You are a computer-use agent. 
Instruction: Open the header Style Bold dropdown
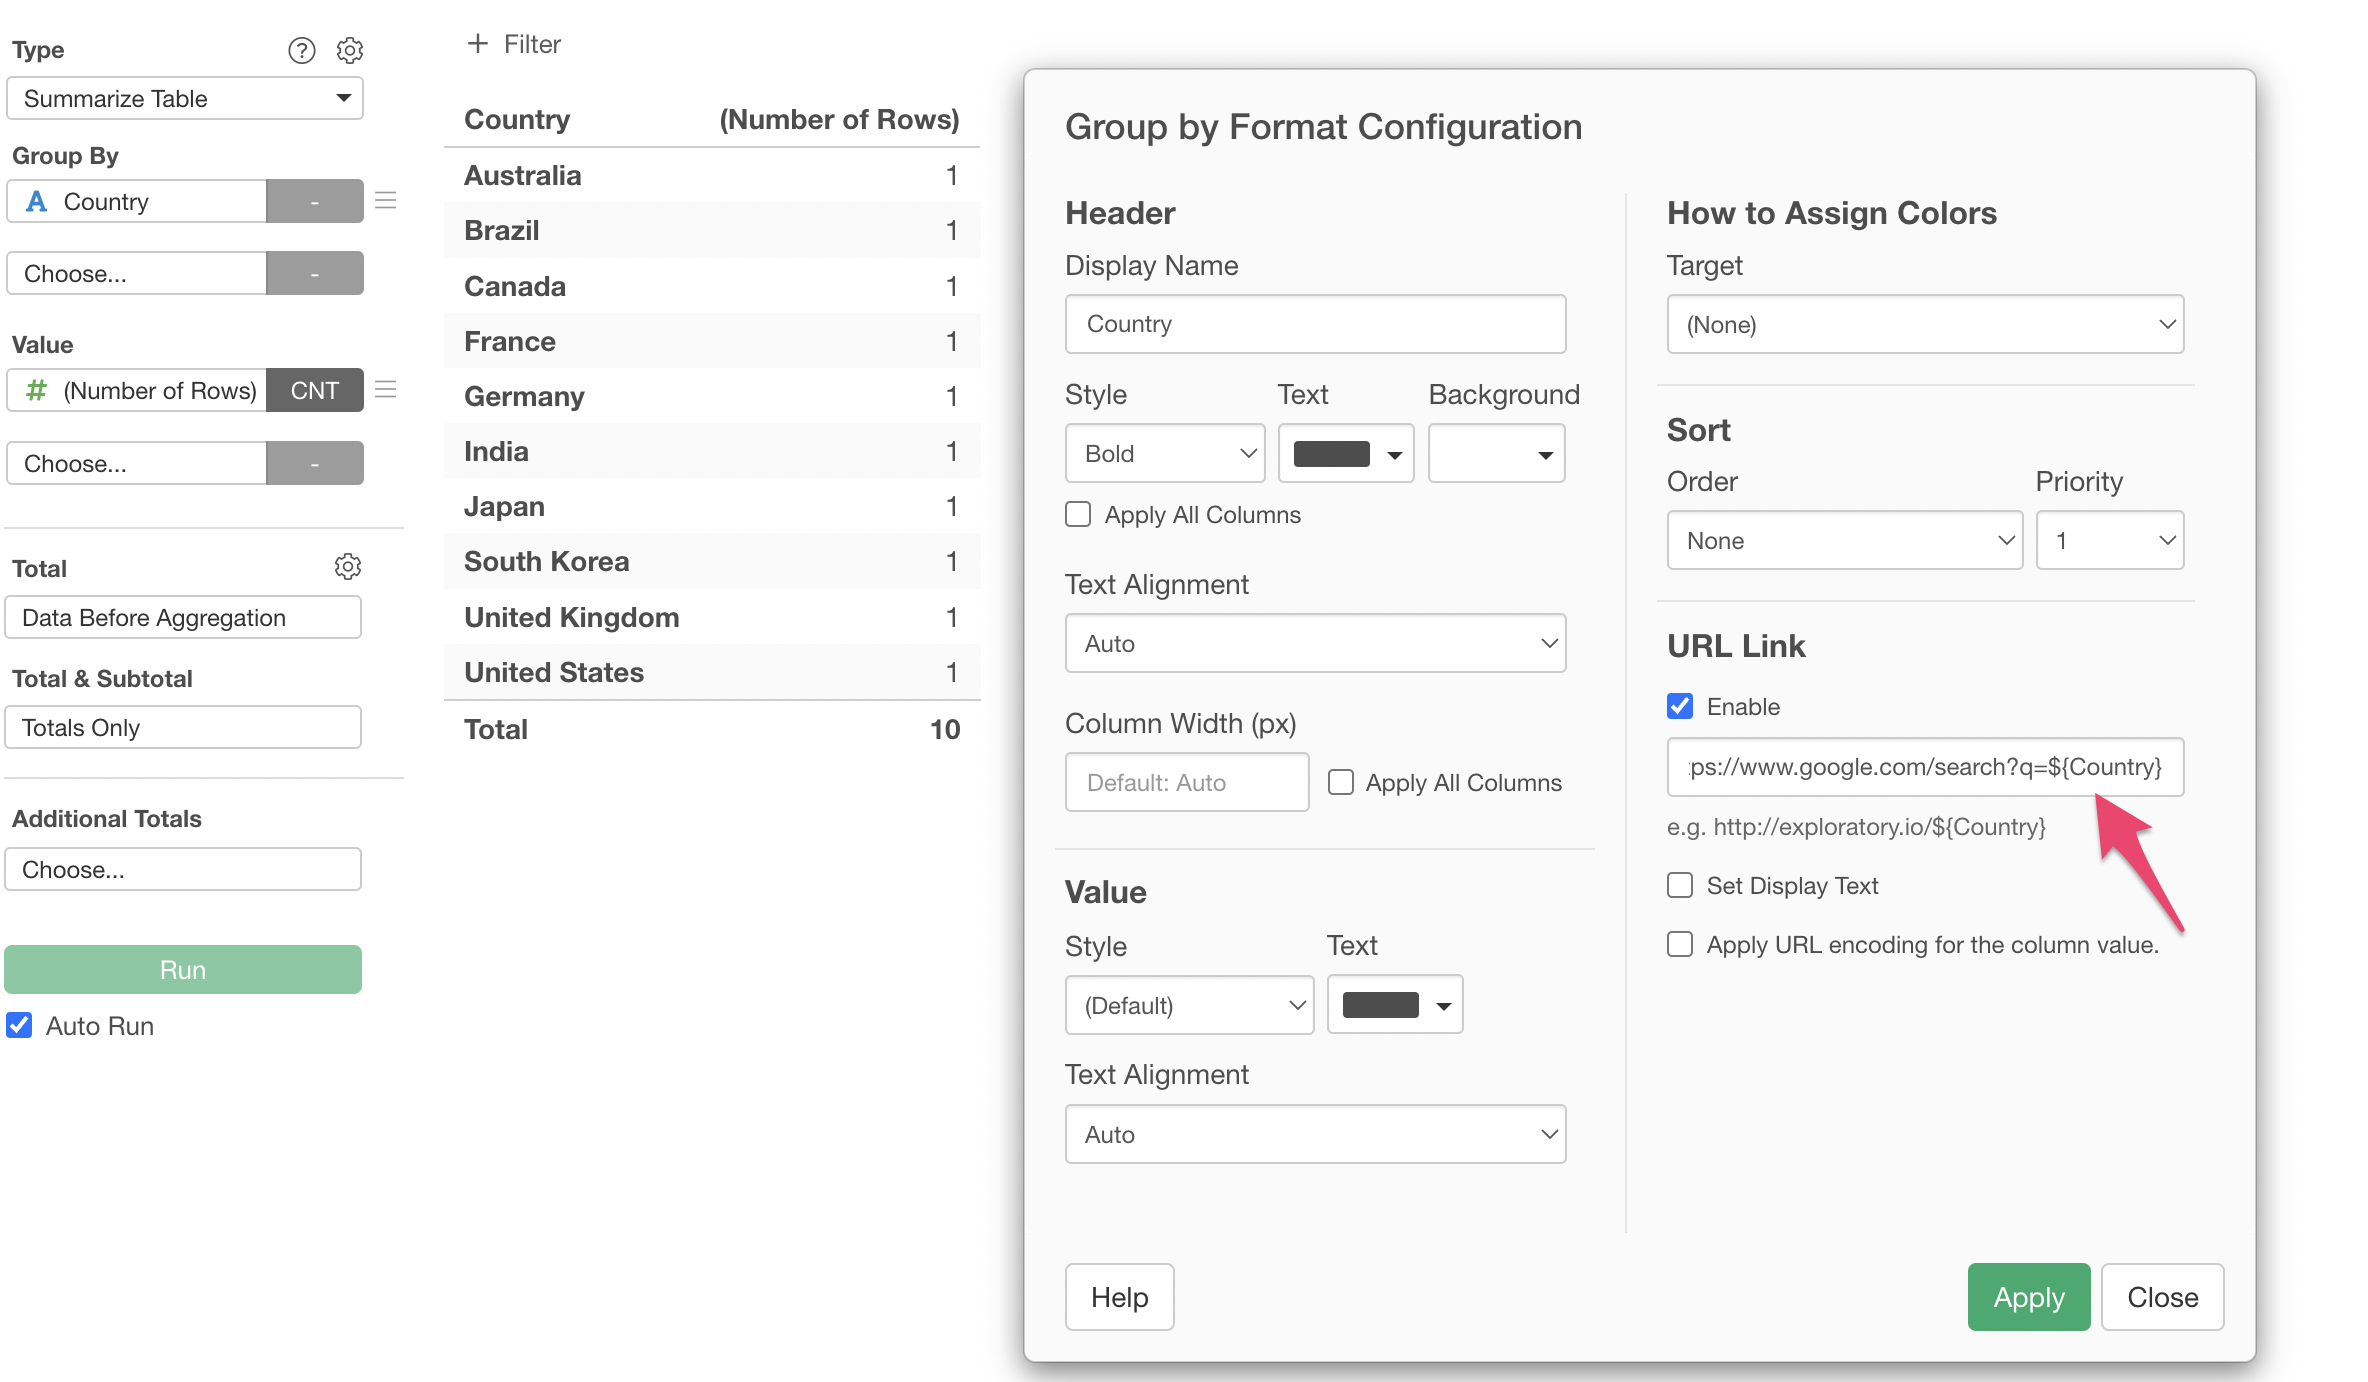[x=1165, y=454]
